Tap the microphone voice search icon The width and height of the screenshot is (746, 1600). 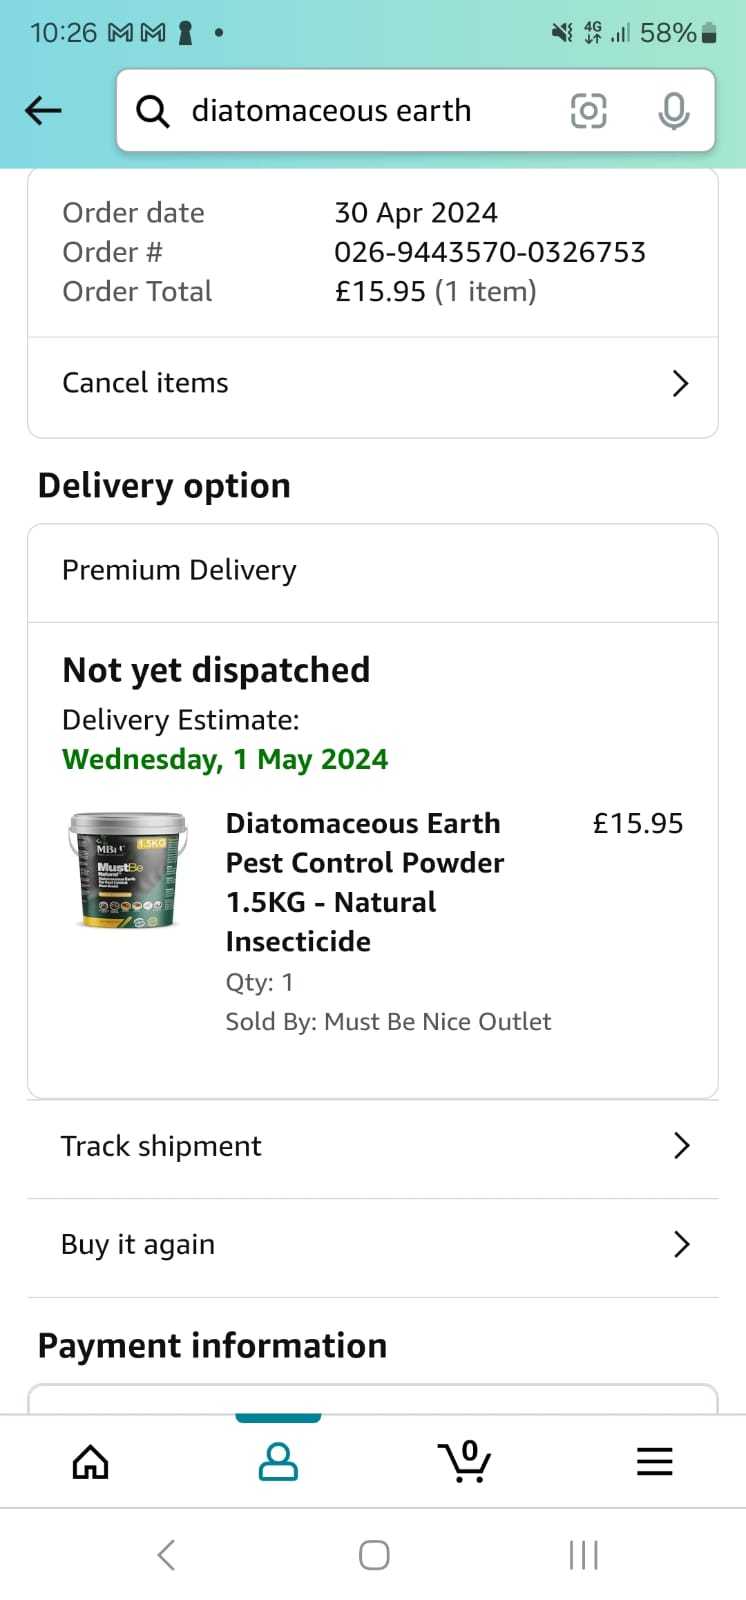674,110
